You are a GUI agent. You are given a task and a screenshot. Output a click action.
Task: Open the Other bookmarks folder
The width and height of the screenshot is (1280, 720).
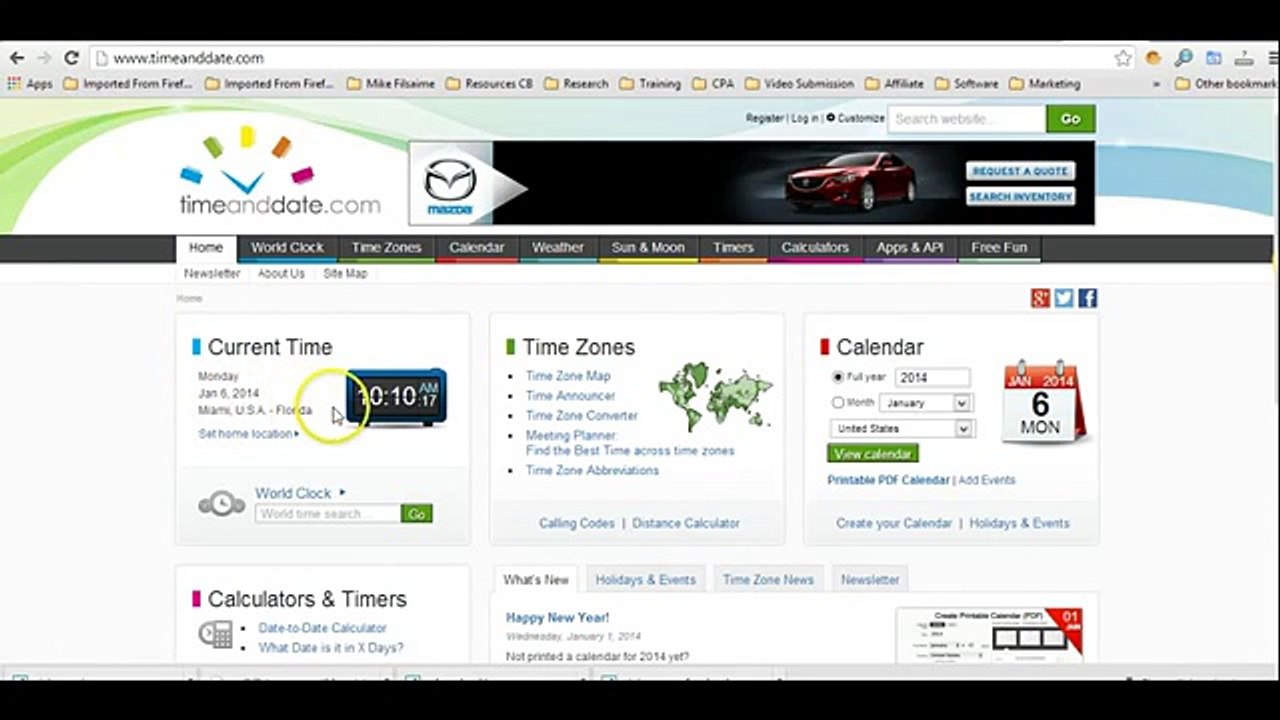click(x=1227, y=84)
